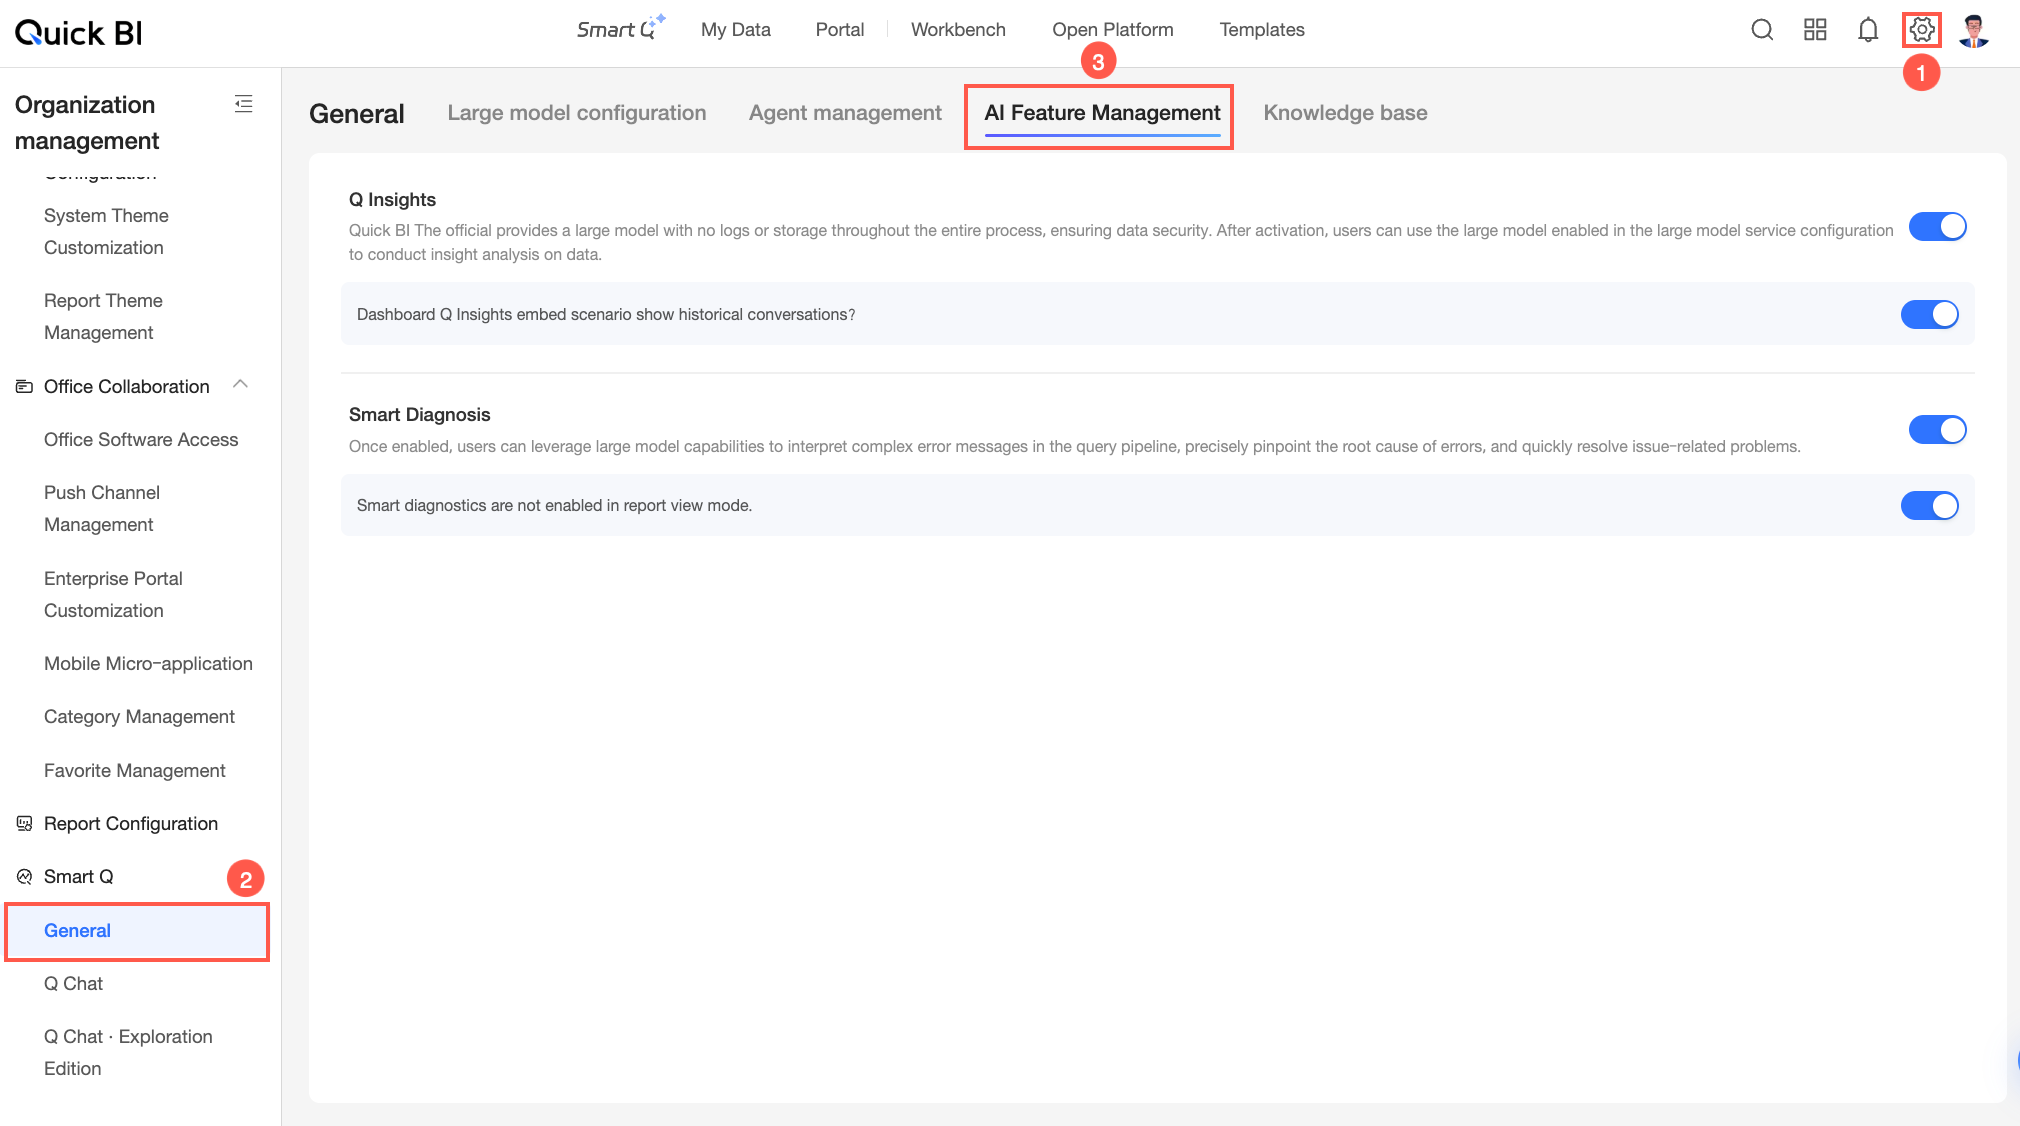Turn off the Smart Diagnosis toggle
Image resolution: width=2020 pixels, height=1126 pixels.
(1937, 430)
